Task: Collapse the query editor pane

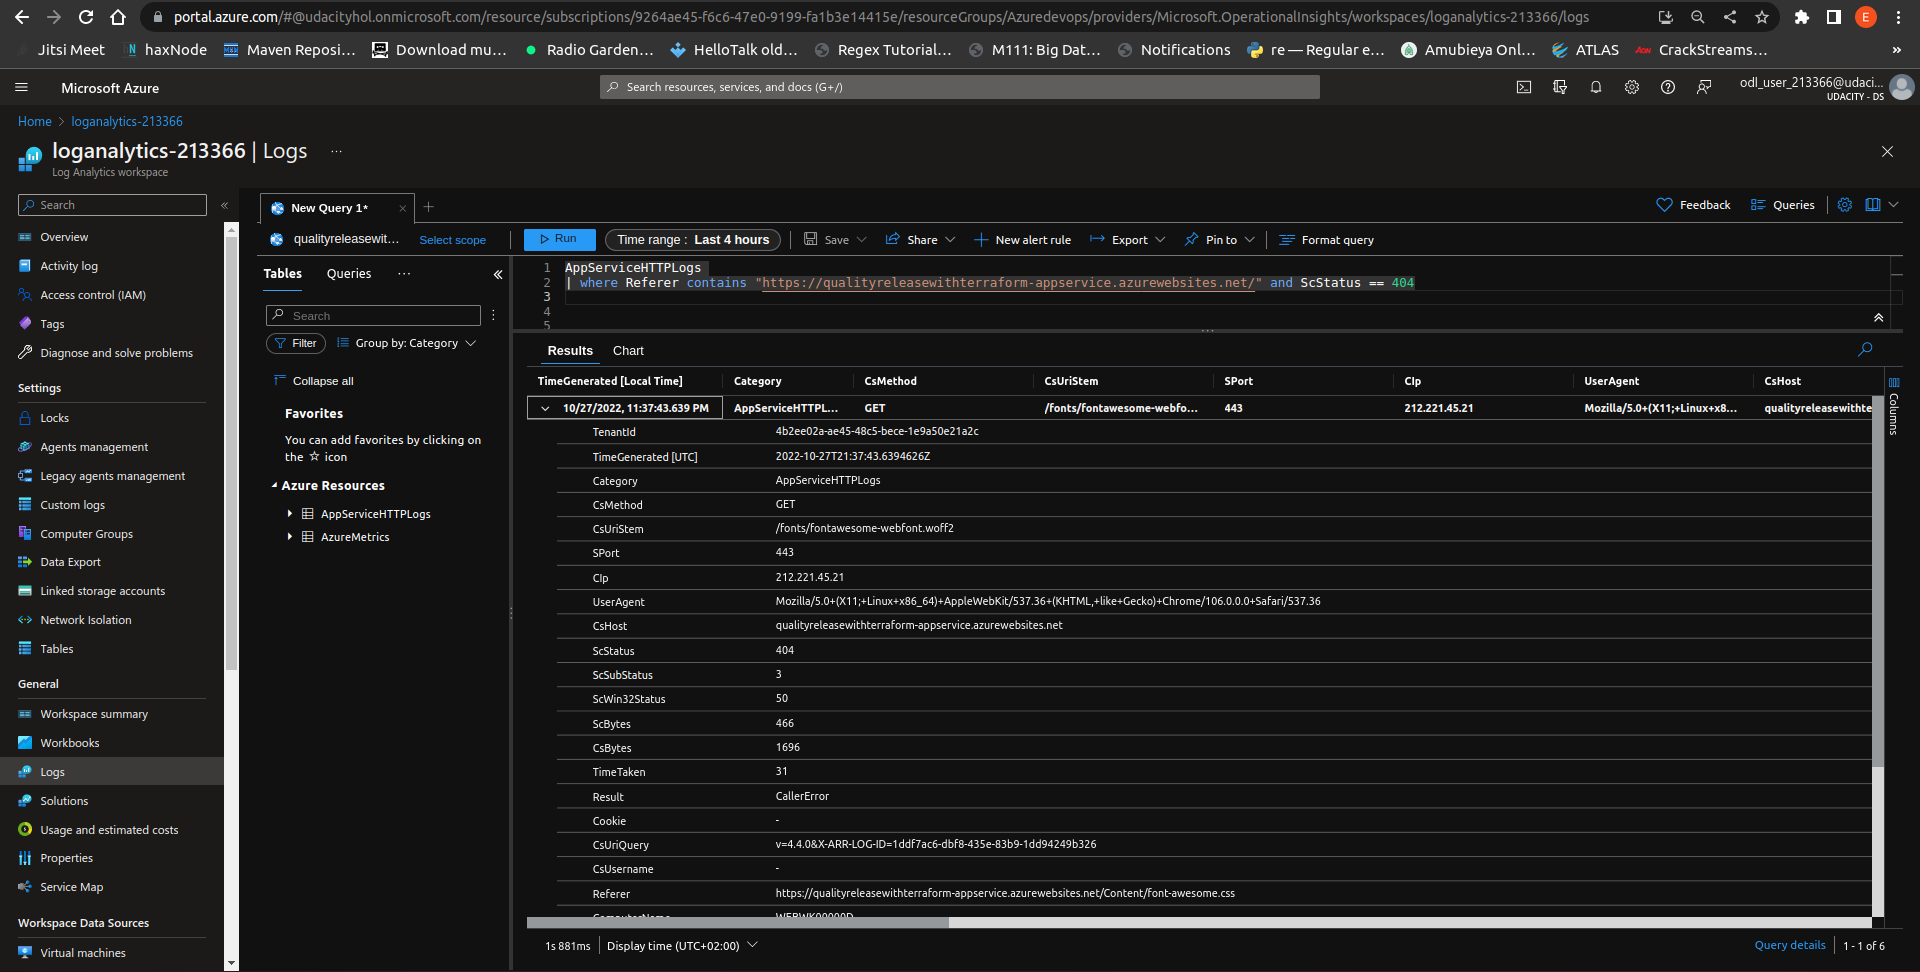Action: coord(1879,317)
